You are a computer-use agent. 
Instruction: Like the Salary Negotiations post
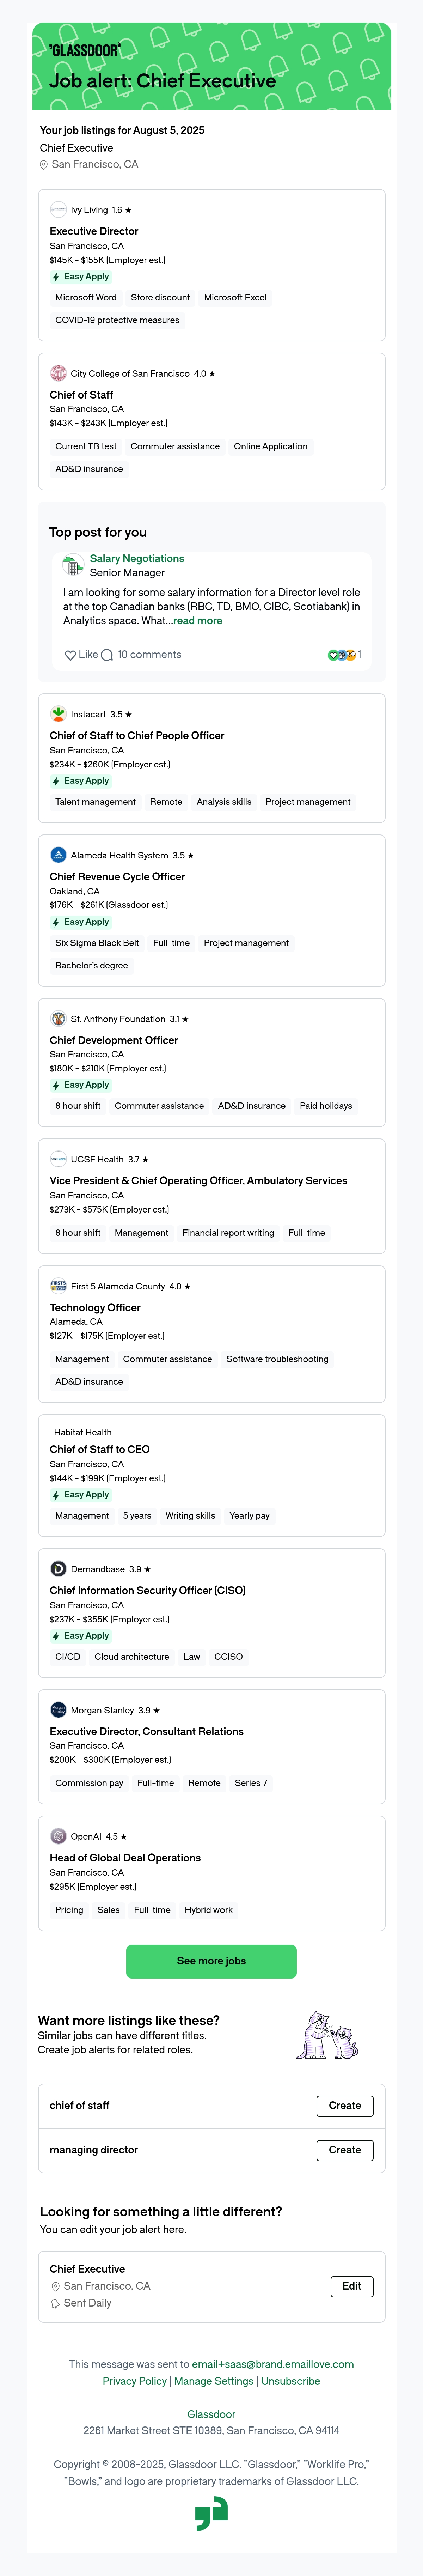(x=81, y=655)
